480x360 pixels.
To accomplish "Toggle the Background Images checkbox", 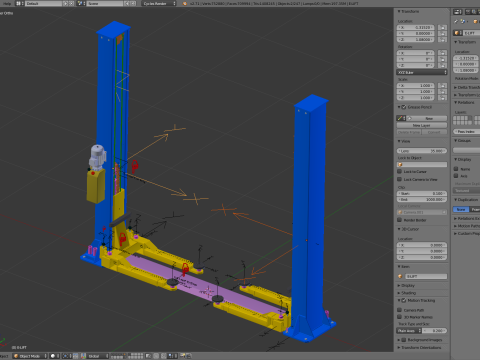I will pyautogui.click(x=404, y=340).
